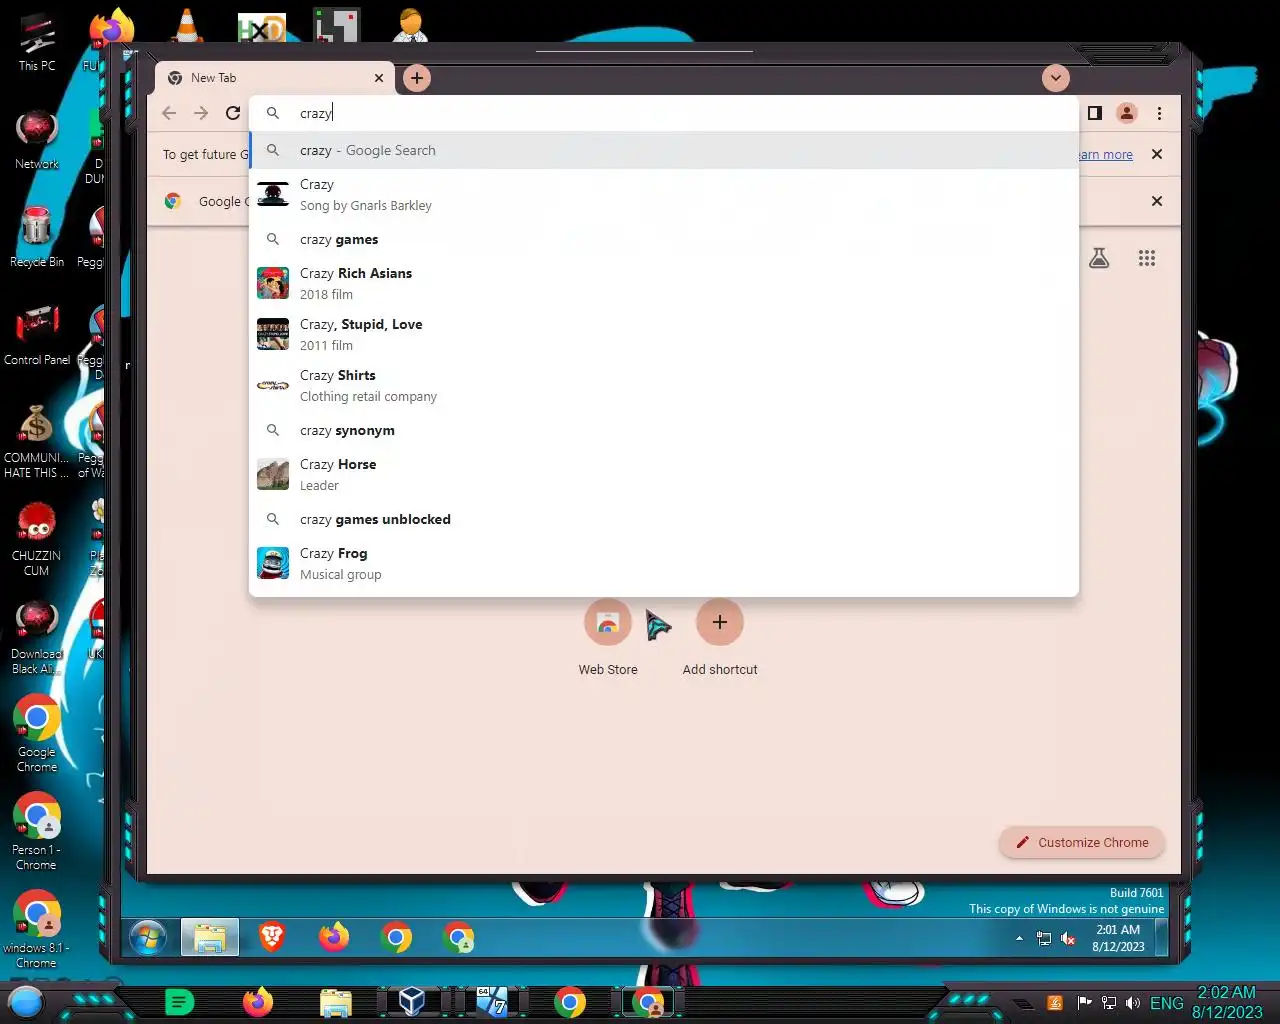1280x1024 pixels.
Task: Open host volume speaker icon in tray
Action: [x=1133, y=1003]
